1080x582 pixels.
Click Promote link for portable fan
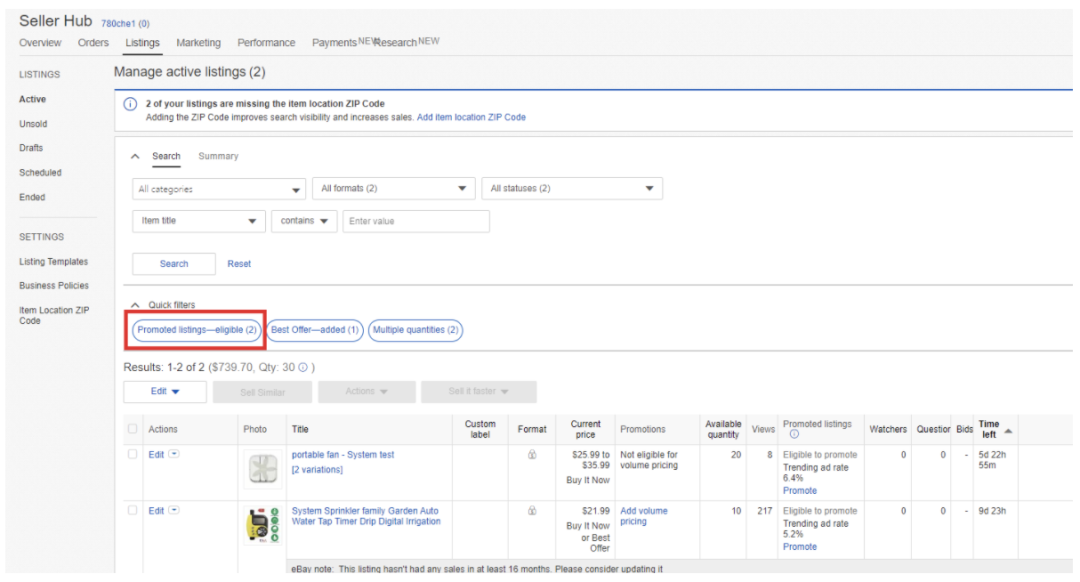coord(800,490)
